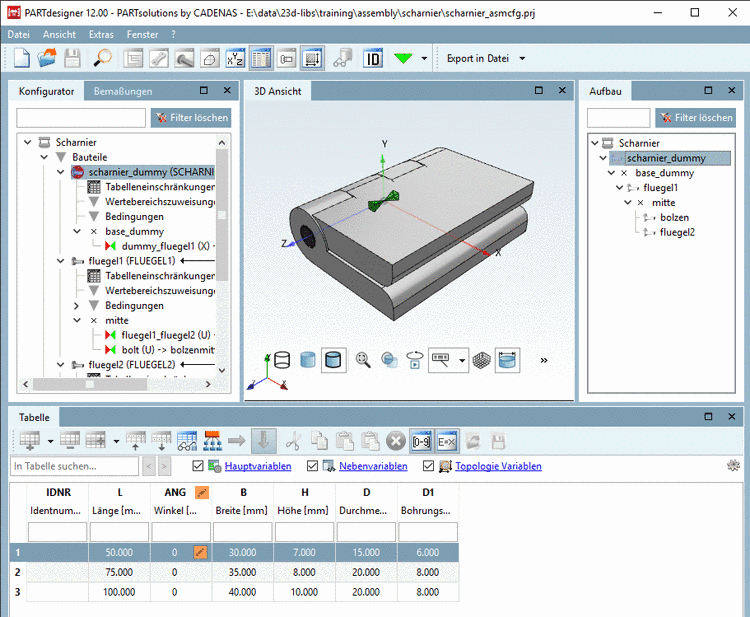This screenshot has width=750, height=617.
Task: Open project with the folder icon
Action: 47,58
